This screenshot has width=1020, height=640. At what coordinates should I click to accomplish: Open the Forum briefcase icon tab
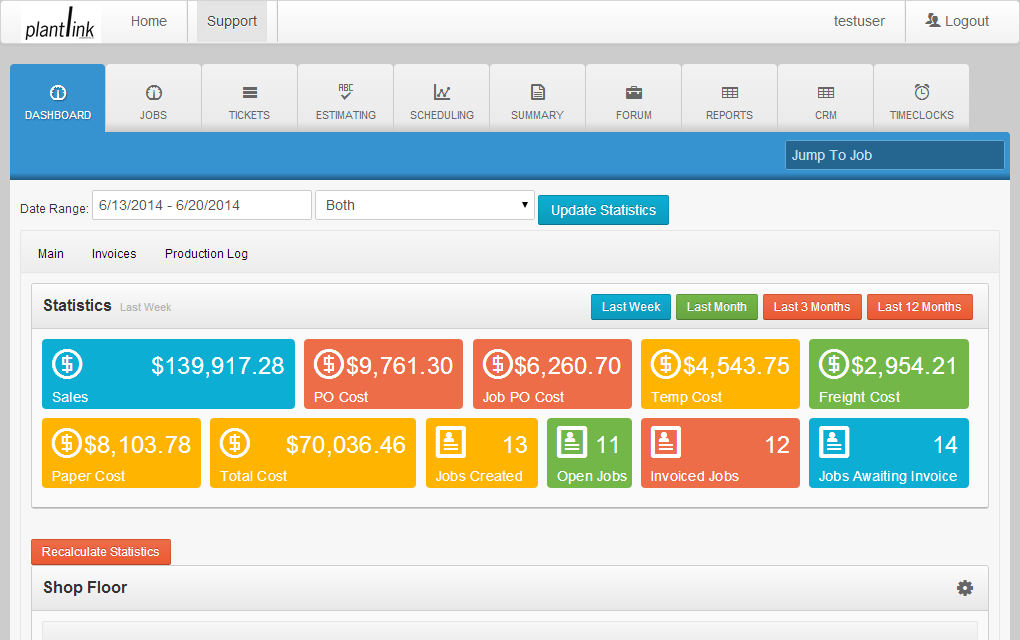click(x=634, y=93)
